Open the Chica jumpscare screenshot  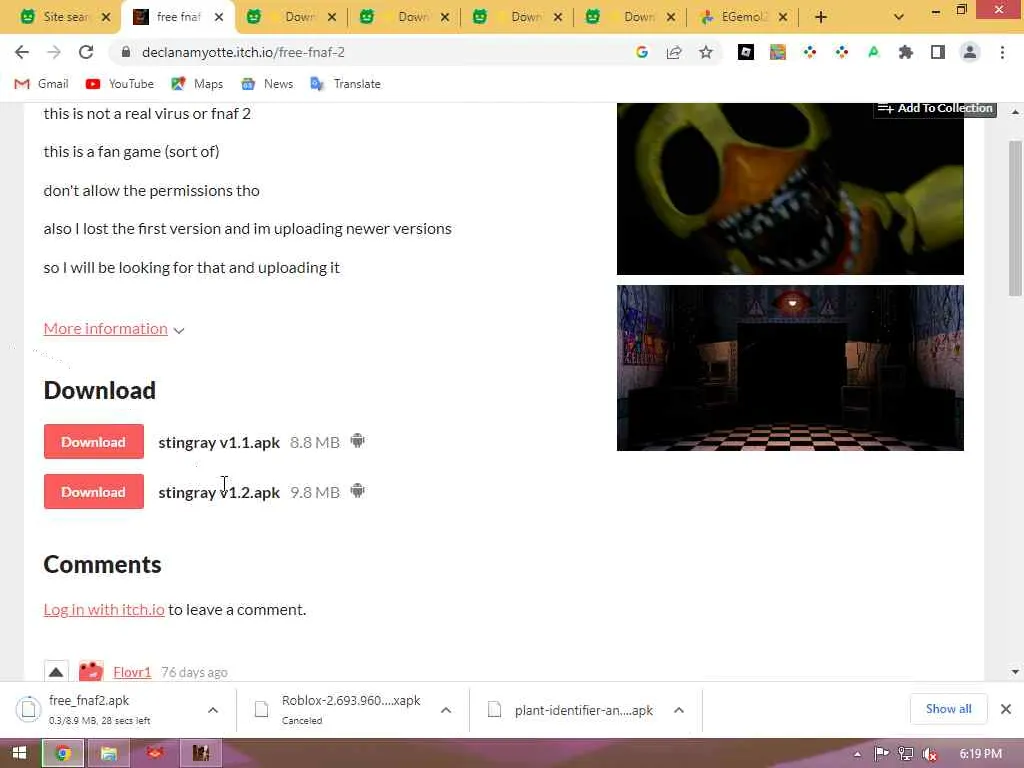790,189
